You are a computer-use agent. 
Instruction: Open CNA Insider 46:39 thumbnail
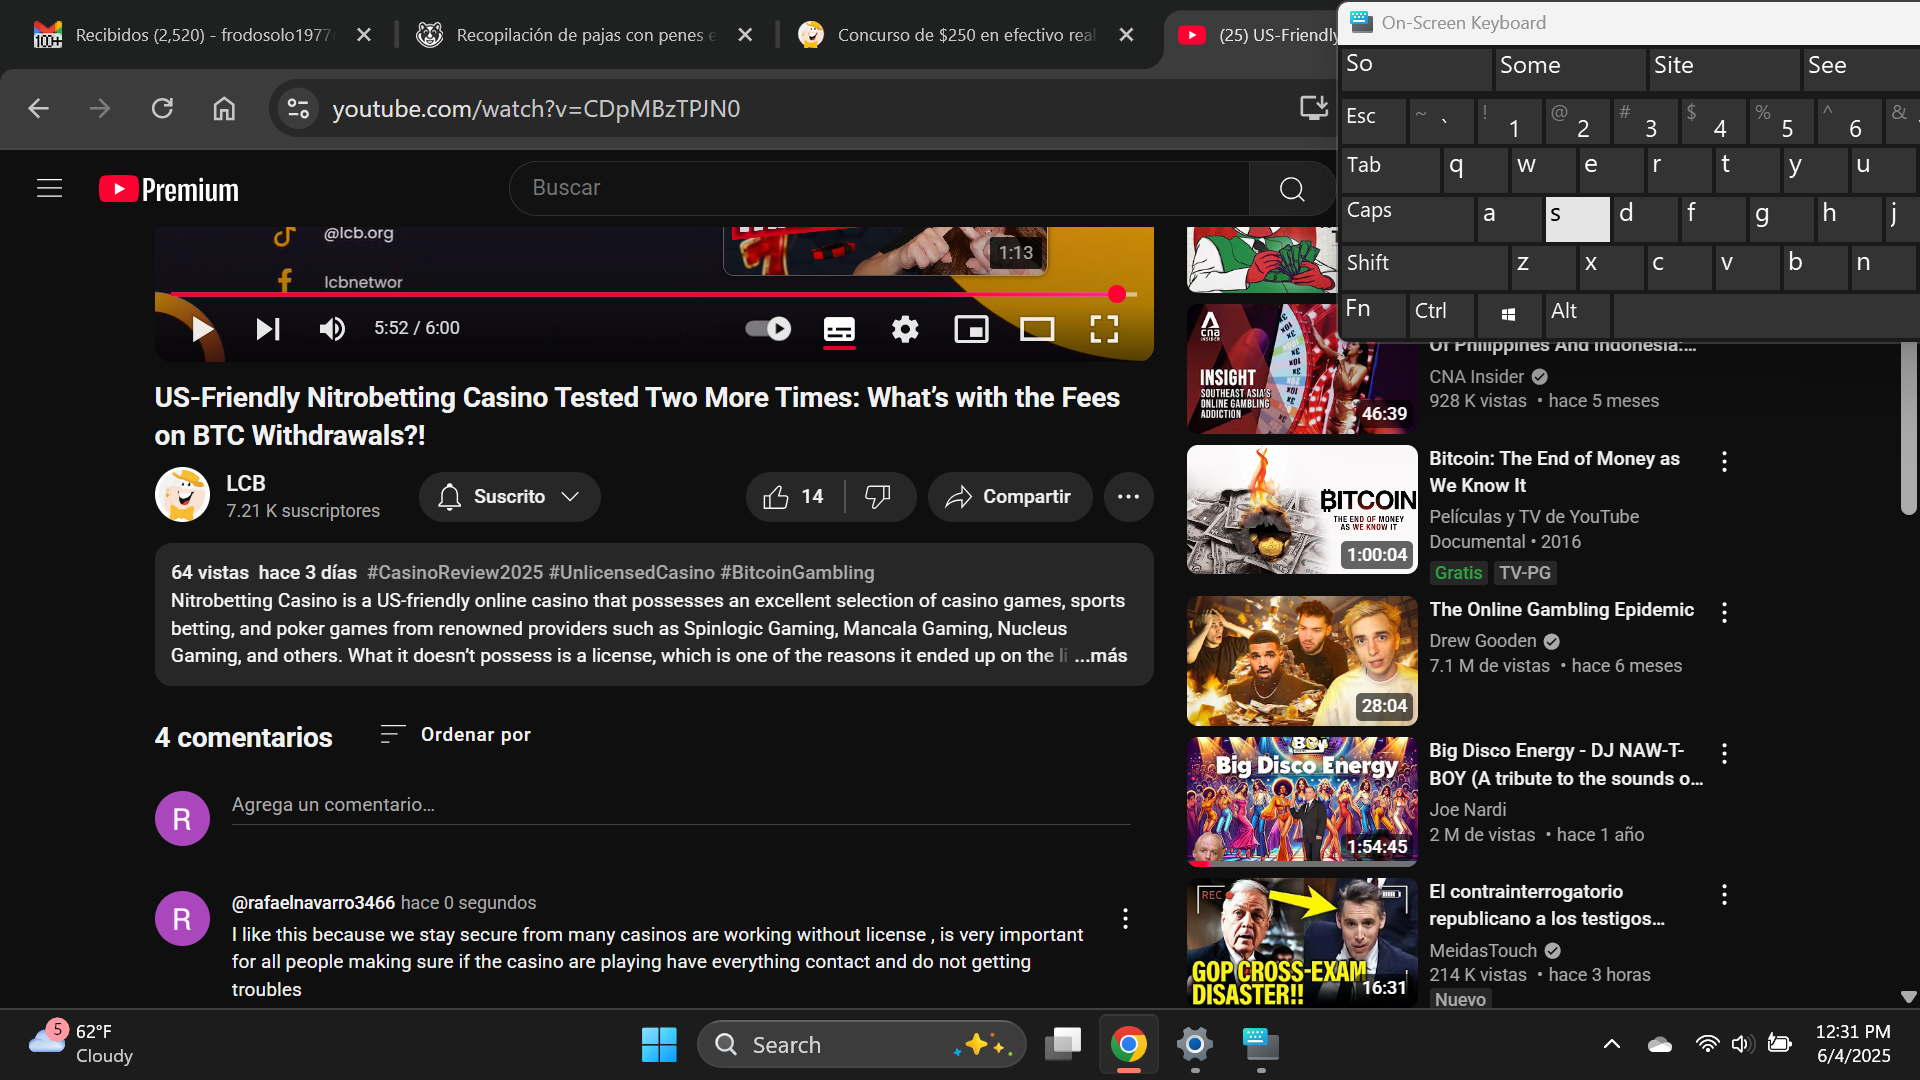[x=1302, y=369]
